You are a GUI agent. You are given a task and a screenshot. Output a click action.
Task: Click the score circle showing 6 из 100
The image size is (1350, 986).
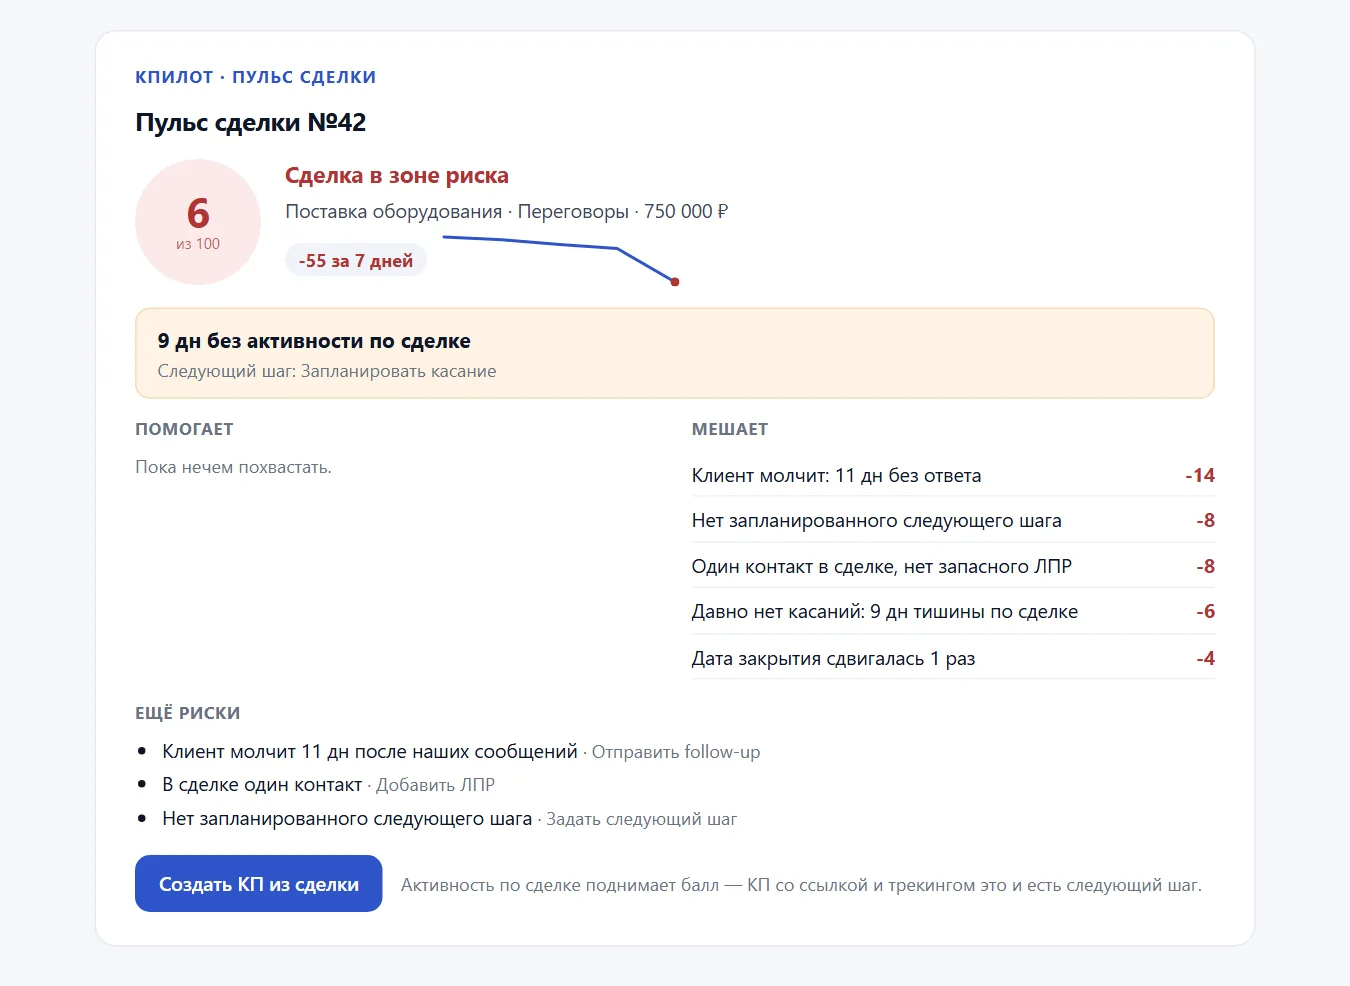coord(198,222)
